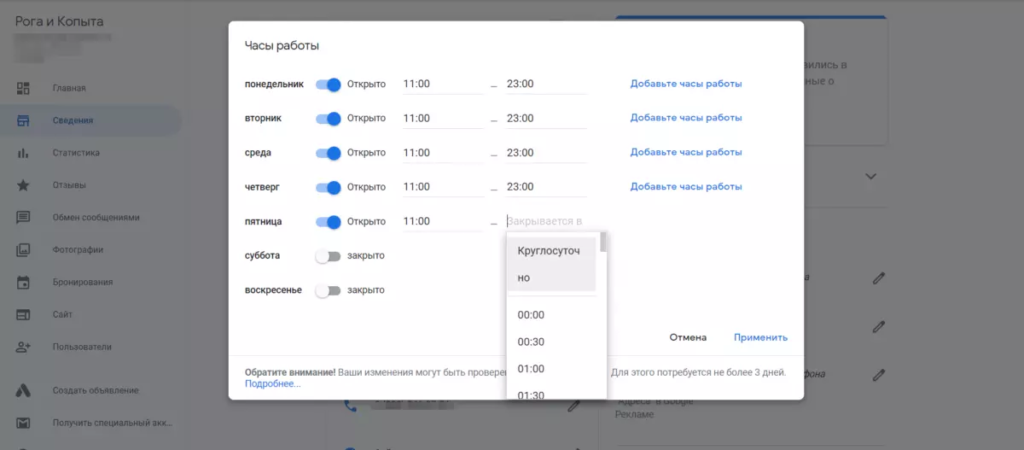Click the Бронирования calendar icon
This screenshot has width=1024, height=450.
(23, 282)
